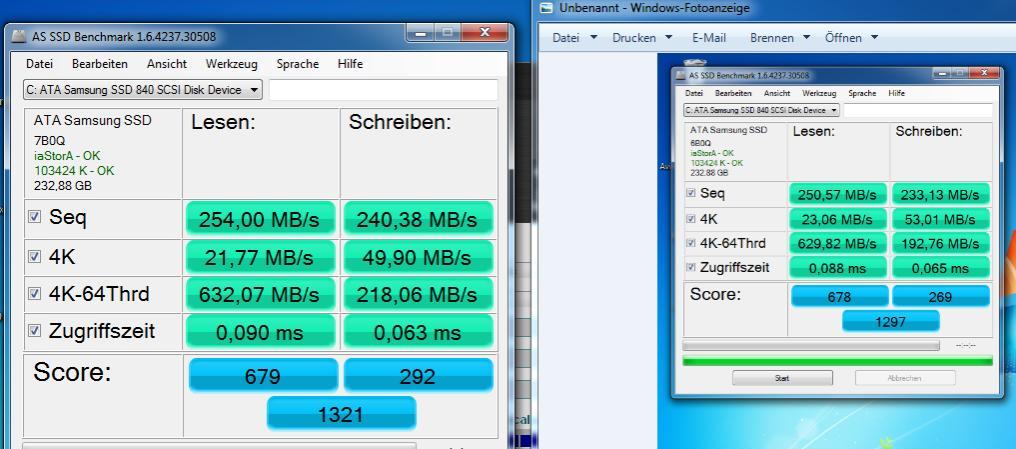Screen dimensions: 1016x449
Task: Click the empty text field in the photo's AS SSD window
Action: pos(918,110)
